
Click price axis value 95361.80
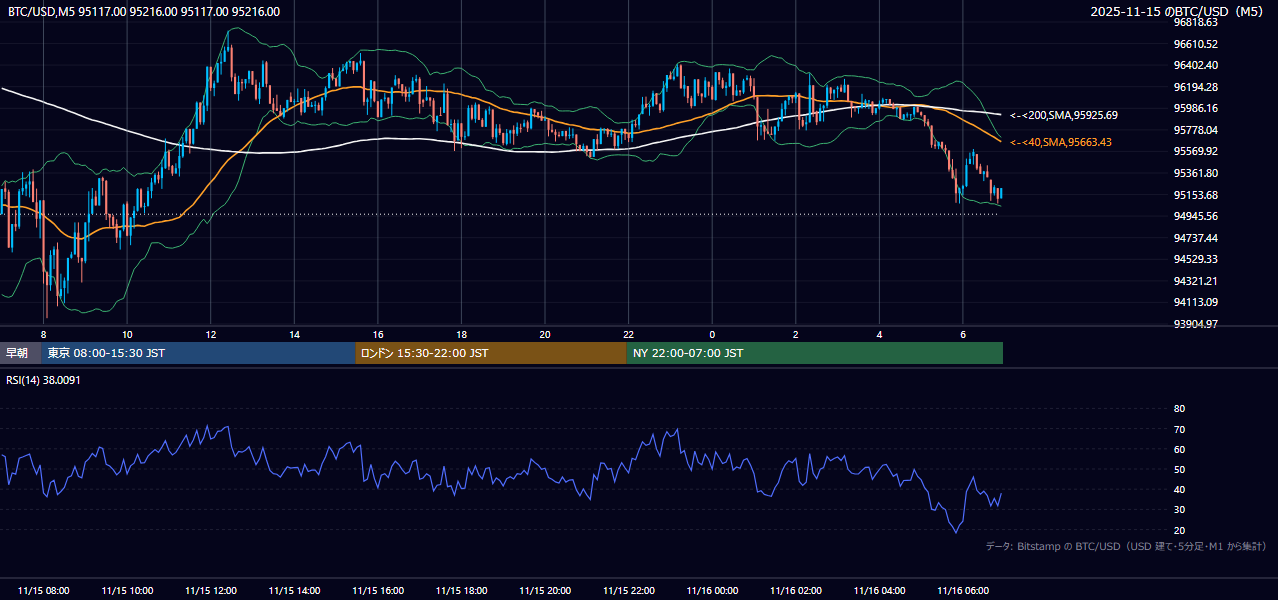point(1196,173)
